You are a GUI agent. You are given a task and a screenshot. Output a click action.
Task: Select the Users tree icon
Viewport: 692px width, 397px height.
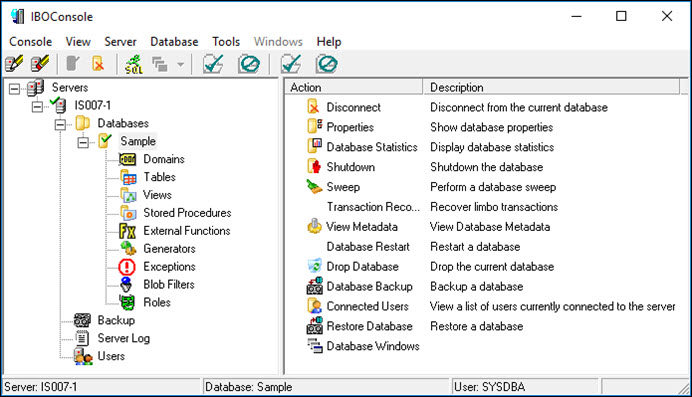83,356
